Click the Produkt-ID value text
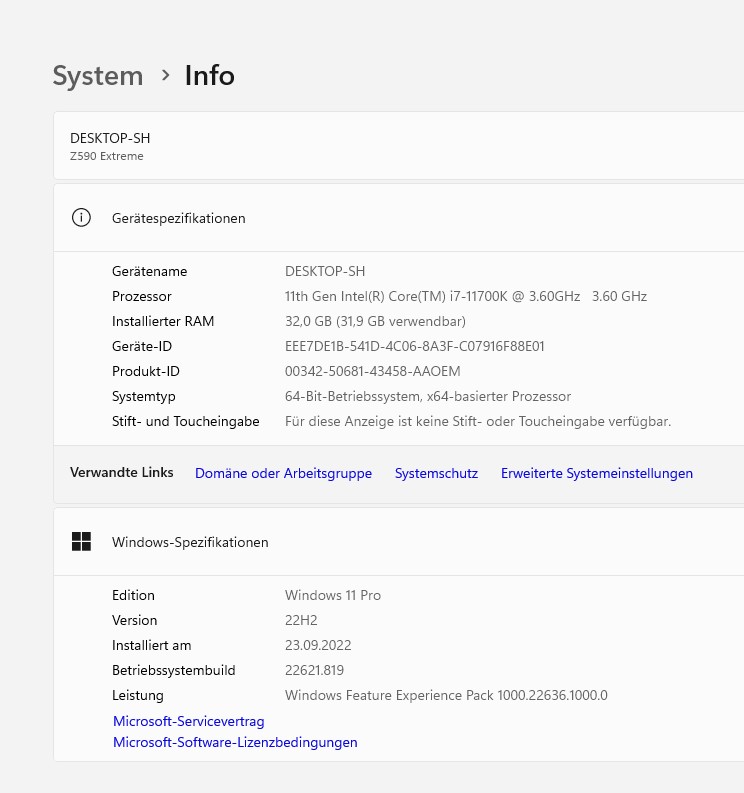This screenshot has height=793, width=744. pos(372,371)
